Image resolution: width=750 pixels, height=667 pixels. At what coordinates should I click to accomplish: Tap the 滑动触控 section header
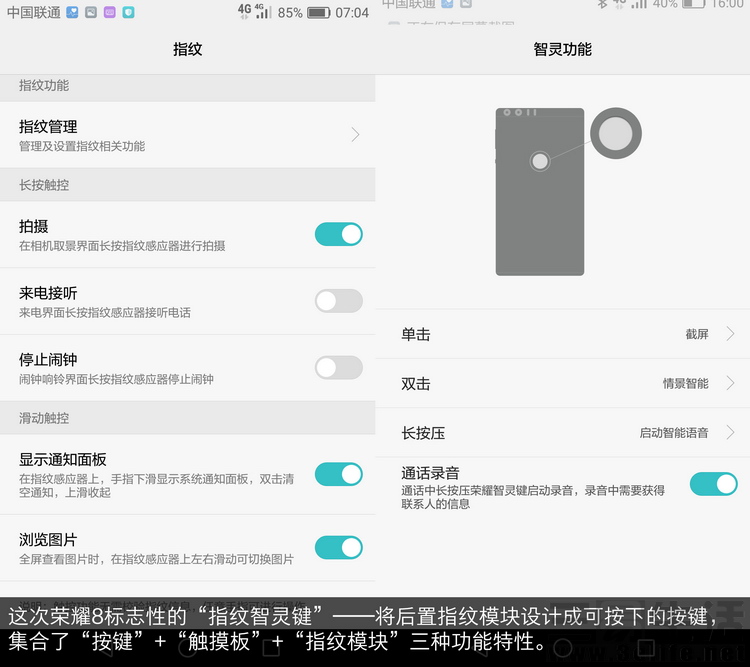pyautogui.click(x=44, y=418)
